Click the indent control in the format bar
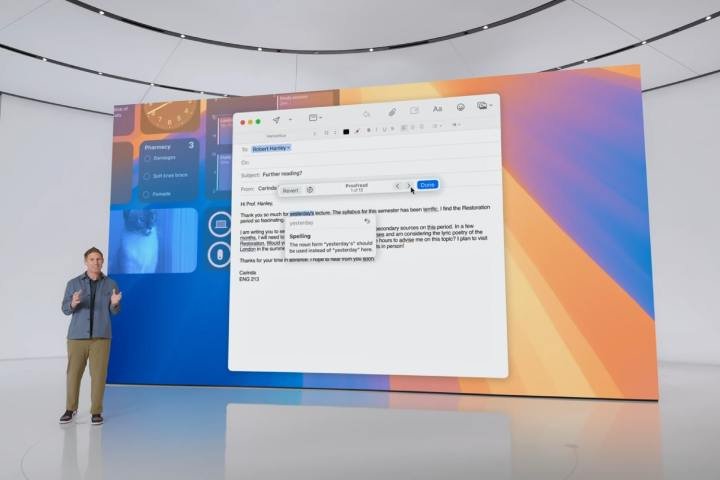720x480 pixels. (x=456, y=124)
